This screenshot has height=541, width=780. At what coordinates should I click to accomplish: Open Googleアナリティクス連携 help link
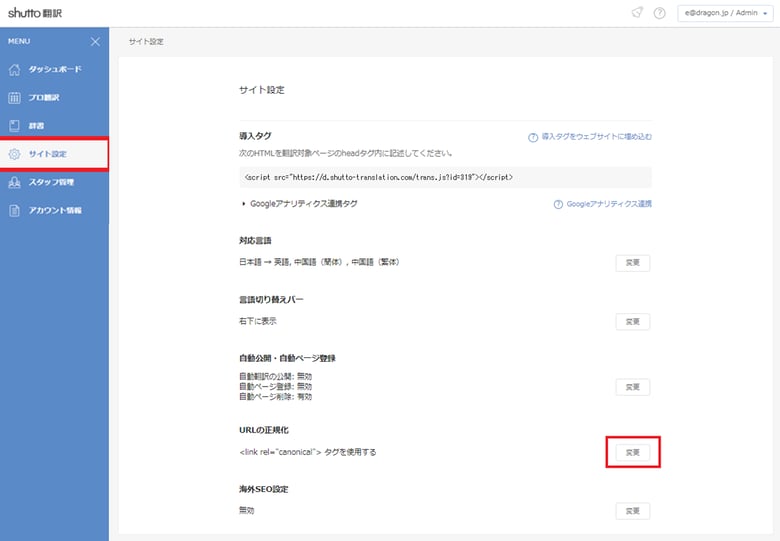click(609, 204)
